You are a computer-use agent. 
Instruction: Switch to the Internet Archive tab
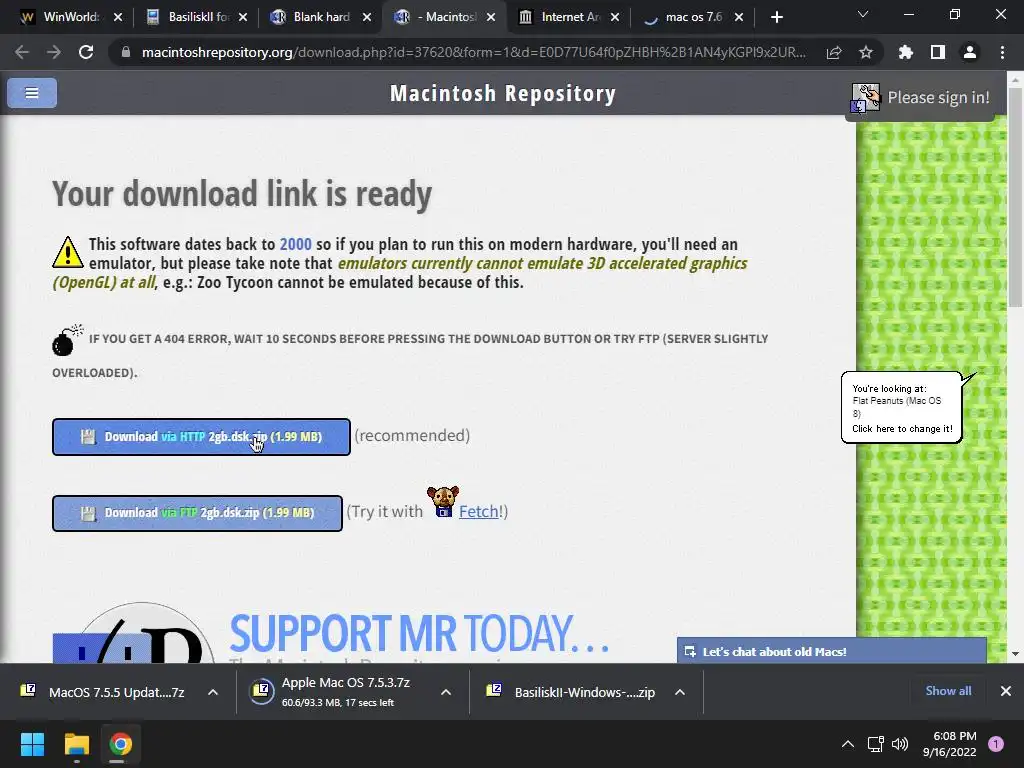[566, 17]
